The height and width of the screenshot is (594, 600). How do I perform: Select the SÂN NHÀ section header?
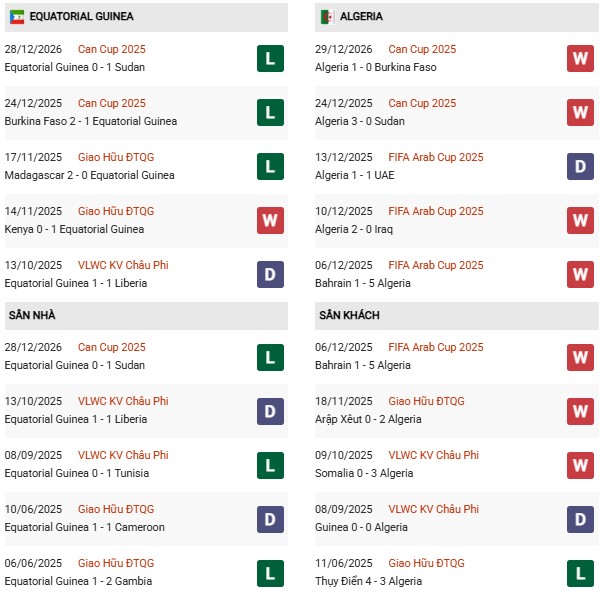coord(32,315)
